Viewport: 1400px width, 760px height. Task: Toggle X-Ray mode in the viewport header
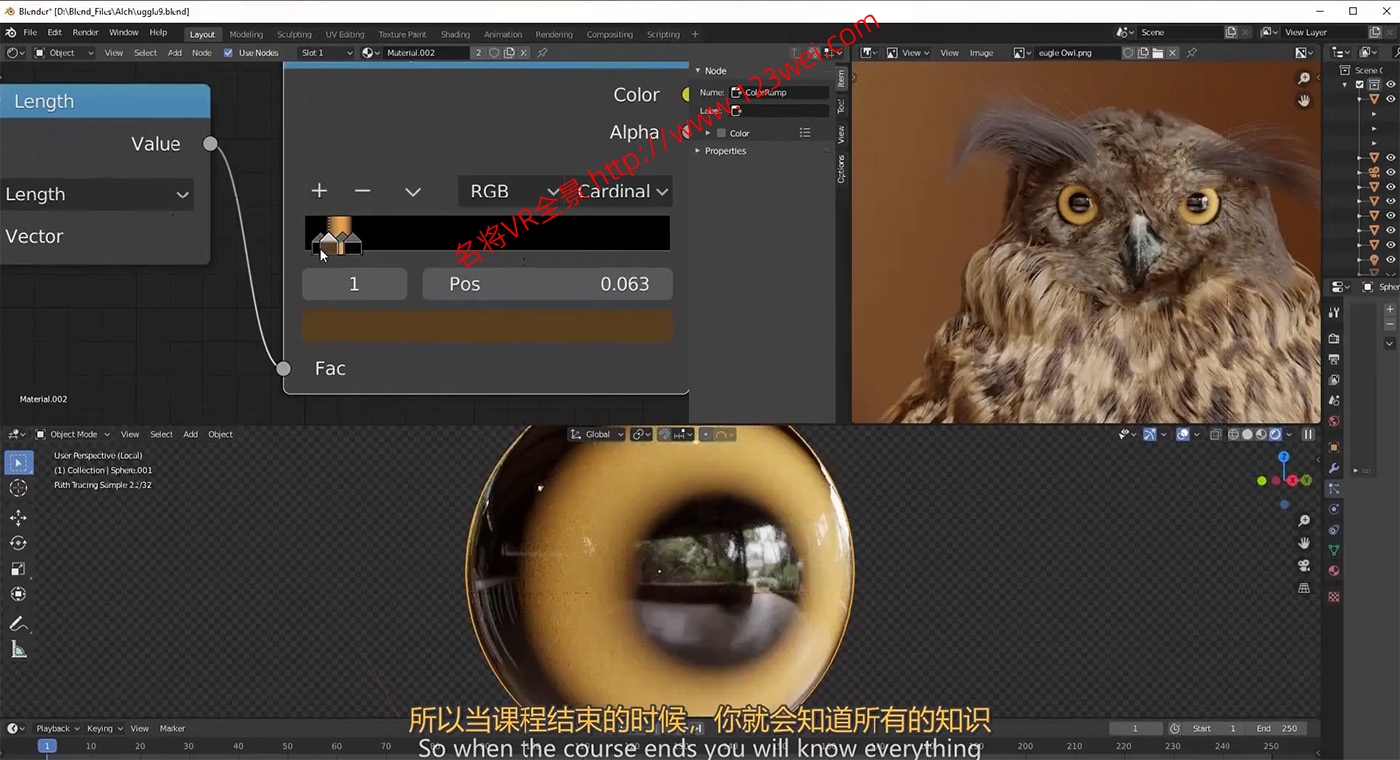[x=1216, y=434]
